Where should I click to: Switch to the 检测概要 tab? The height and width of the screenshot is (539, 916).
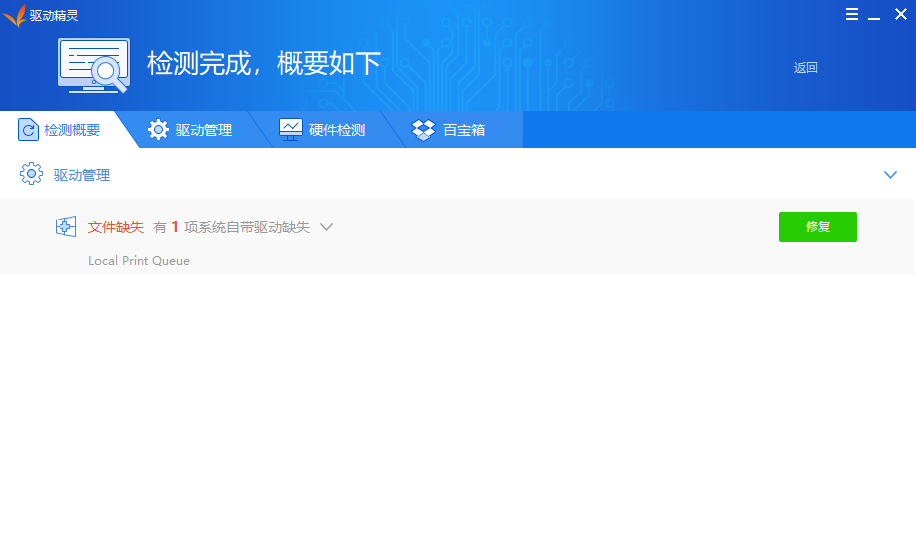pos(60,130)
